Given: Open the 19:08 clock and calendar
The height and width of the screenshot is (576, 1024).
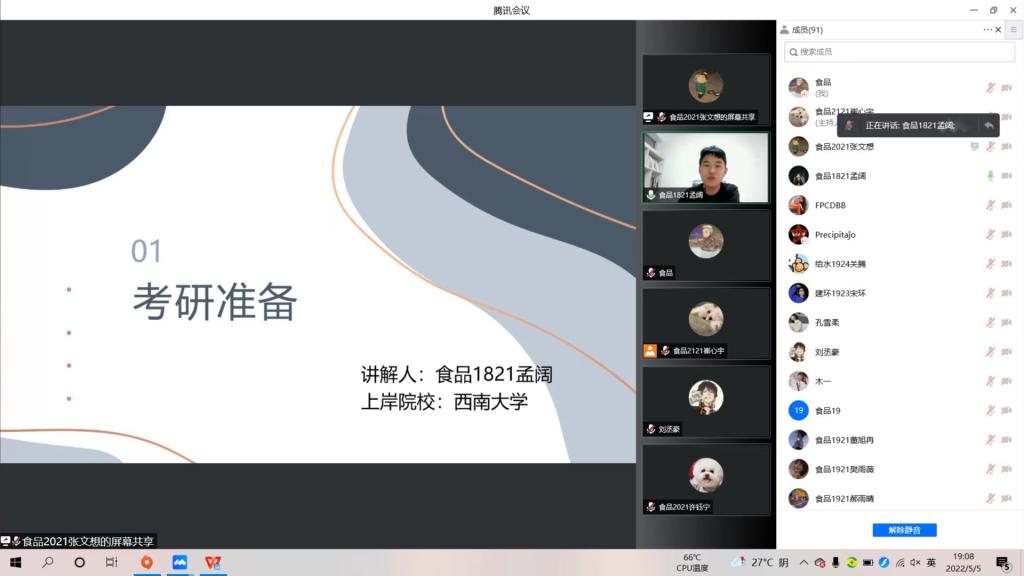Looking at the screenshot, I should tap(963, 562).
